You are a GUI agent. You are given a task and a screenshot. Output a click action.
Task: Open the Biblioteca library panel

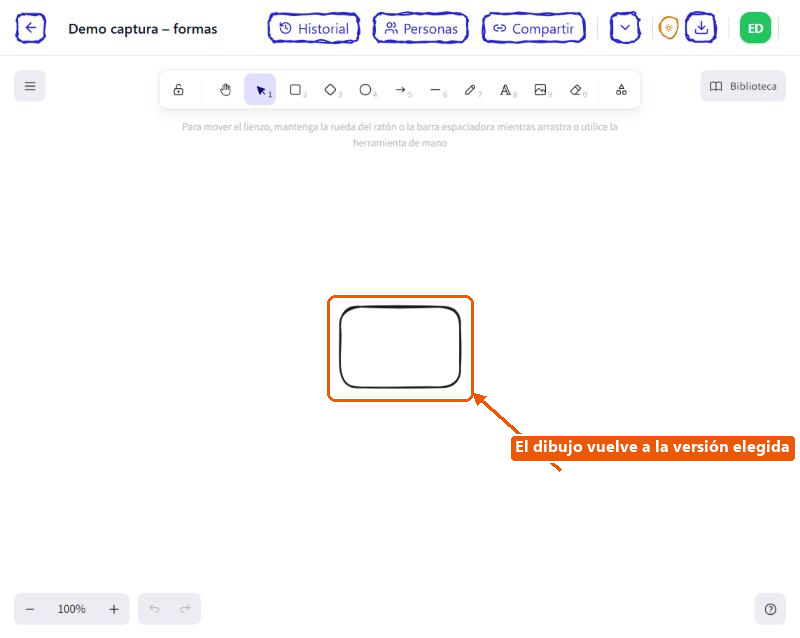tap(743, 86)
